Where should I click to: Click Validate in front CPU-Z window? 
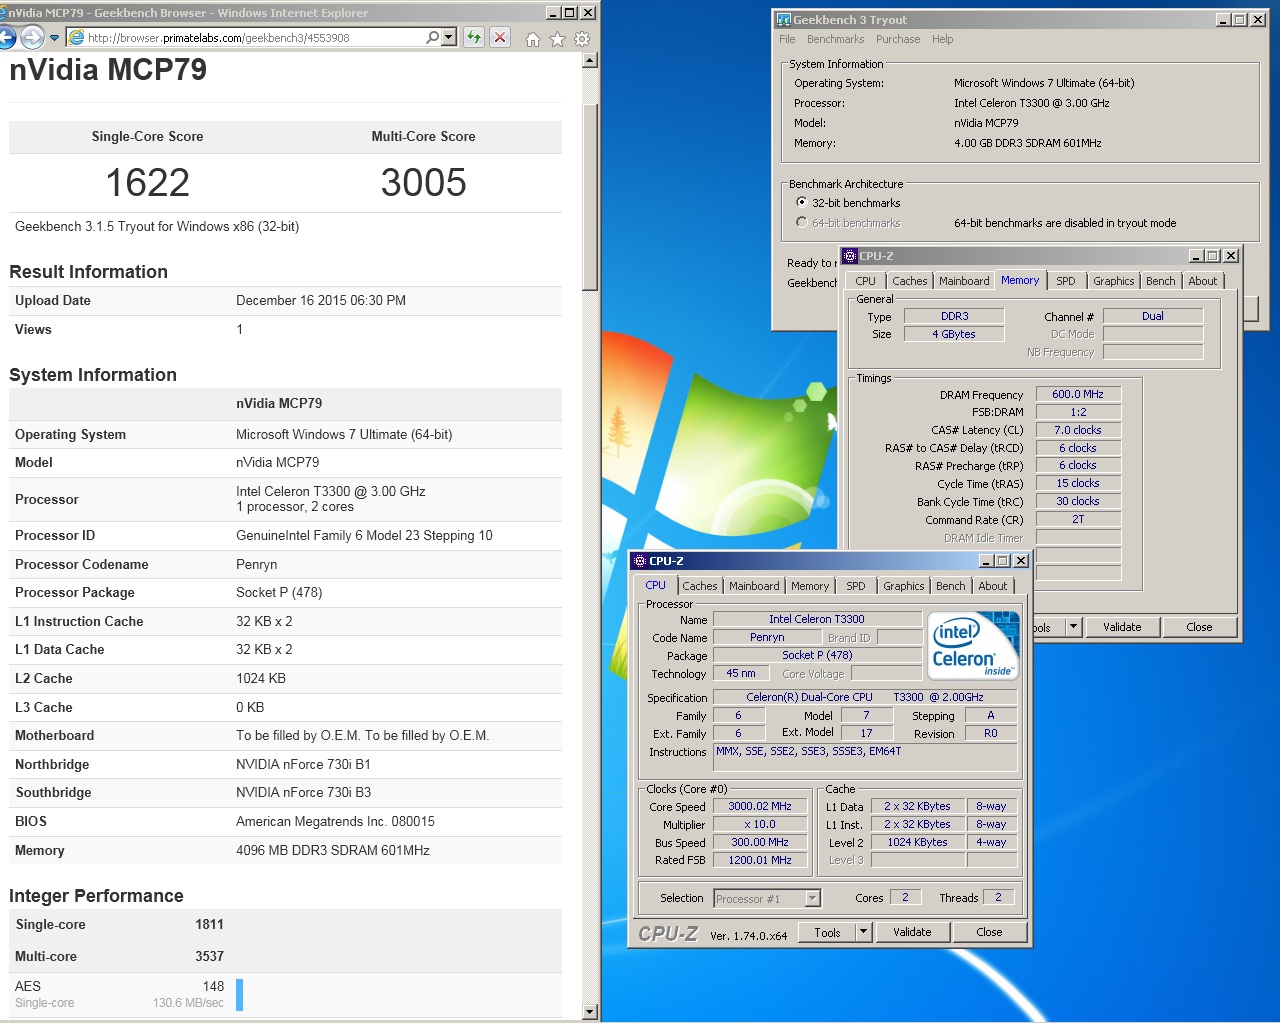pyautogui.click(x=912, y=932)
